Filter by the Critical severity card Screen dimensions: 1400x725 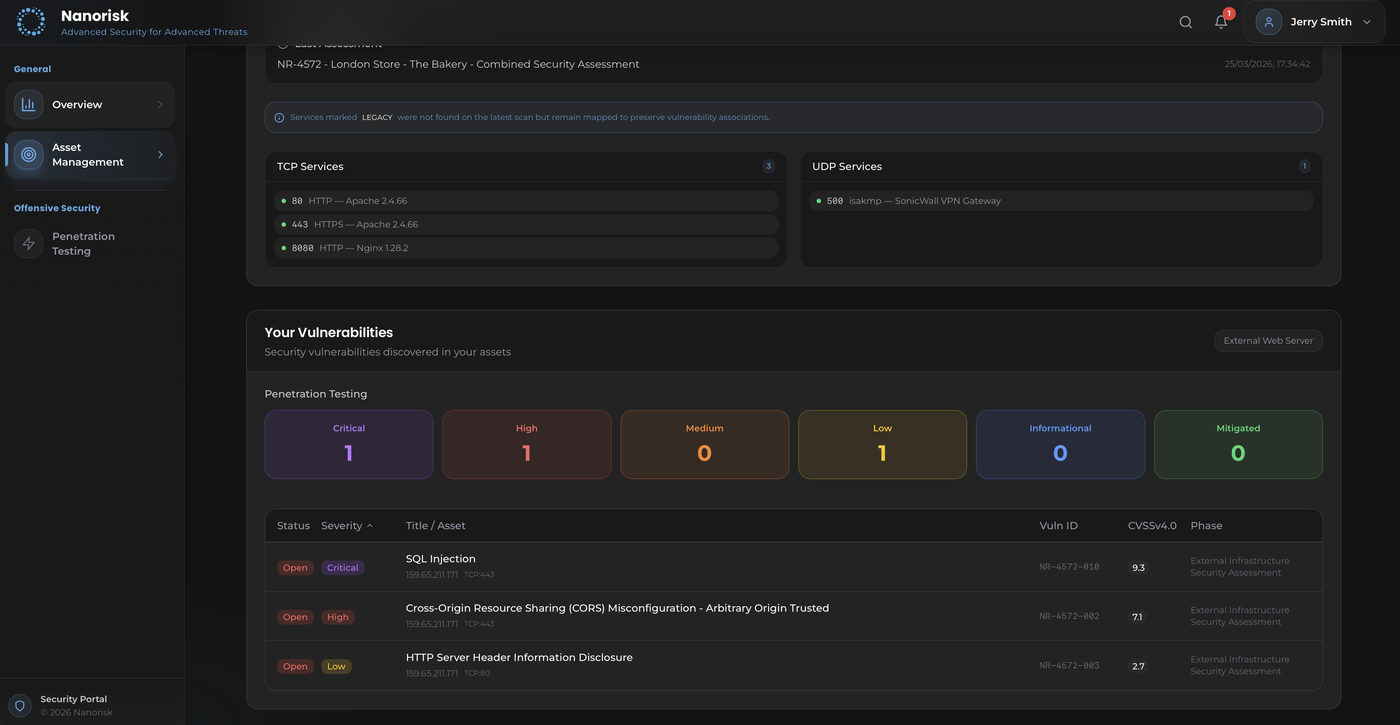(x=348, y=444)
